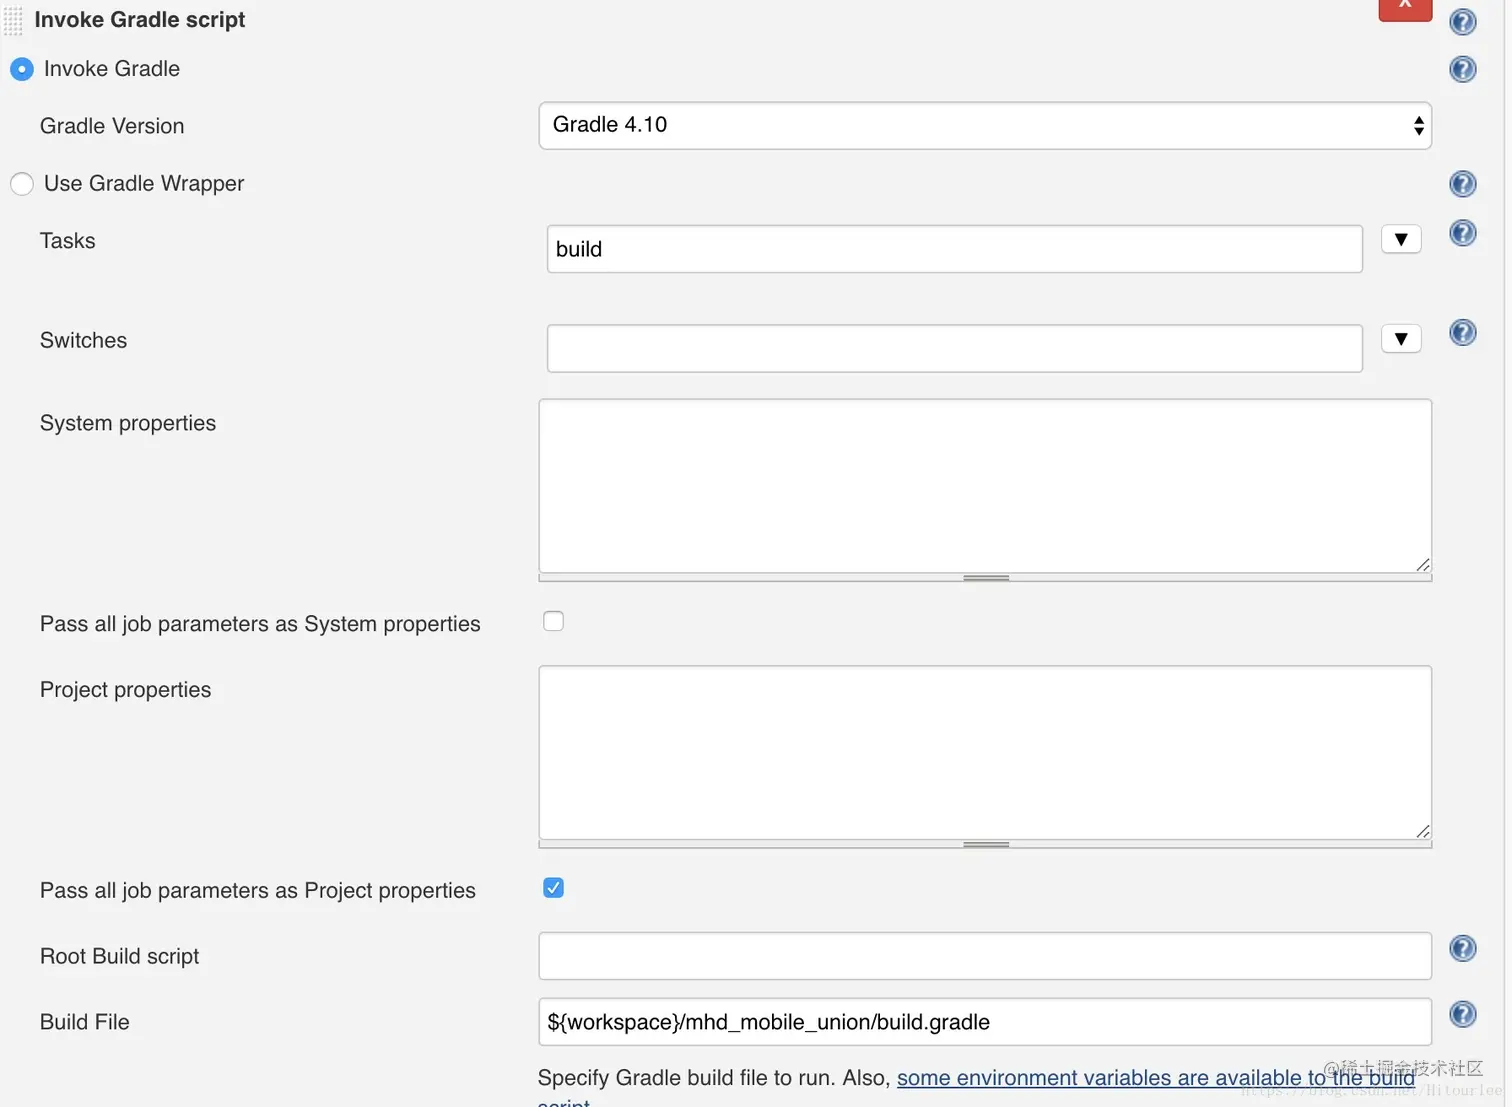Enable Pass all job parameters as System properties
Viewport: 1512px width, 1107px height.
tap(553, 621)
